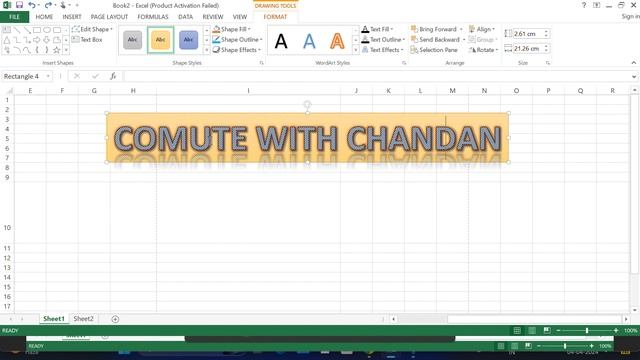Switch to Page Layout view in status bar
This screenshot has width=640, height=360.
pos(532,331)
